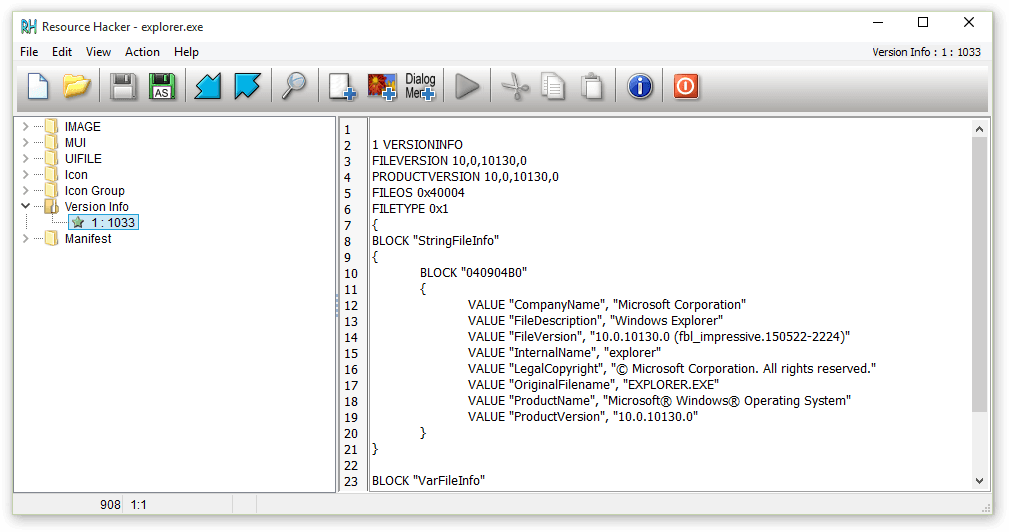Cut with the scissors icon

pos(515,86)
